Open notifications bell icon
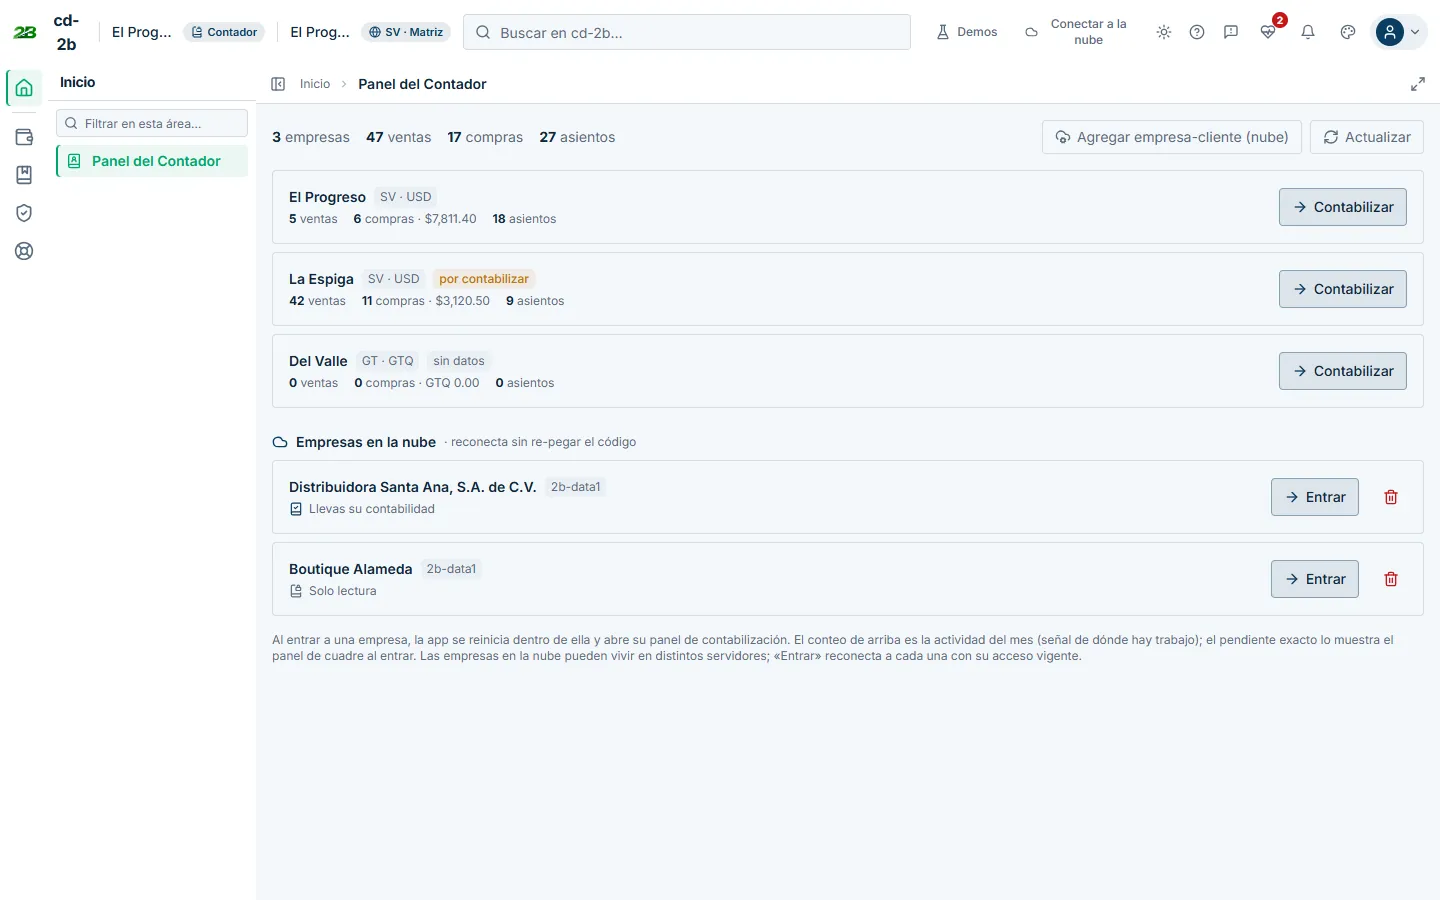Viewport: 1440px width, 900px height. pyautogui.click(x=1307, y=32)
